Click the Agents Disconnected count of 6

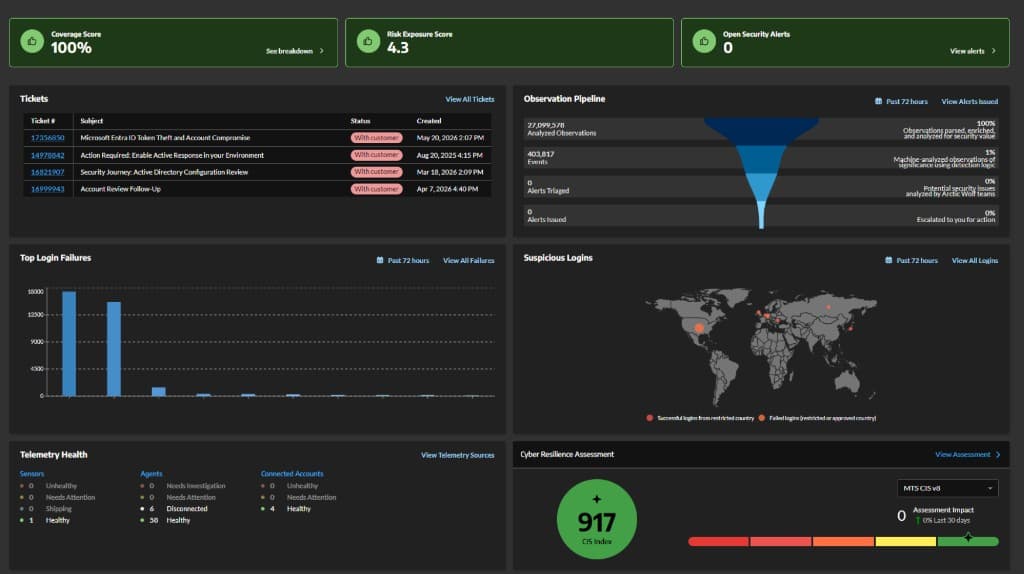pos(152,509)
